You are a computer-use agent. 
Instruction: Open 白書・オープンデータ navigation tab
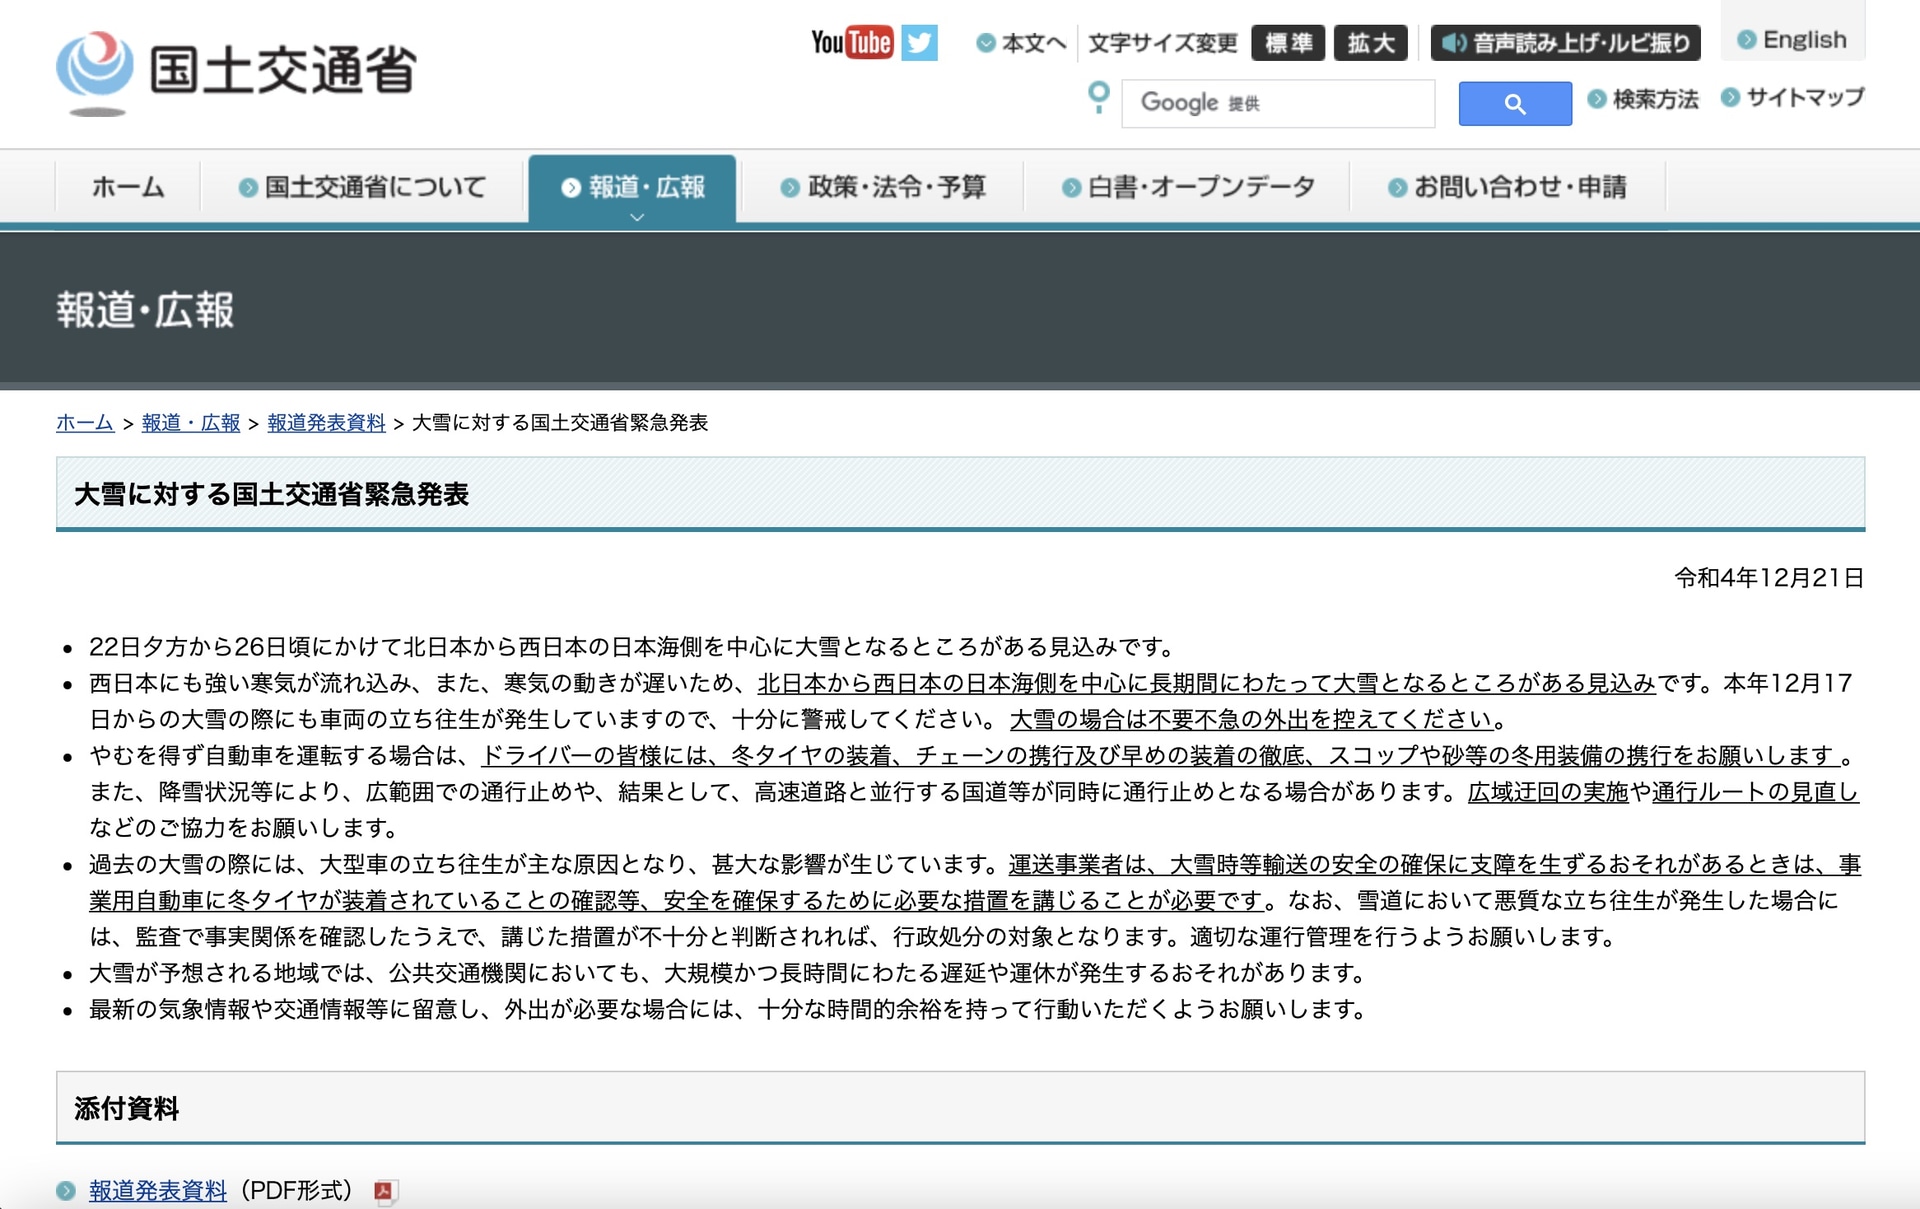[x=1188, y=187]
